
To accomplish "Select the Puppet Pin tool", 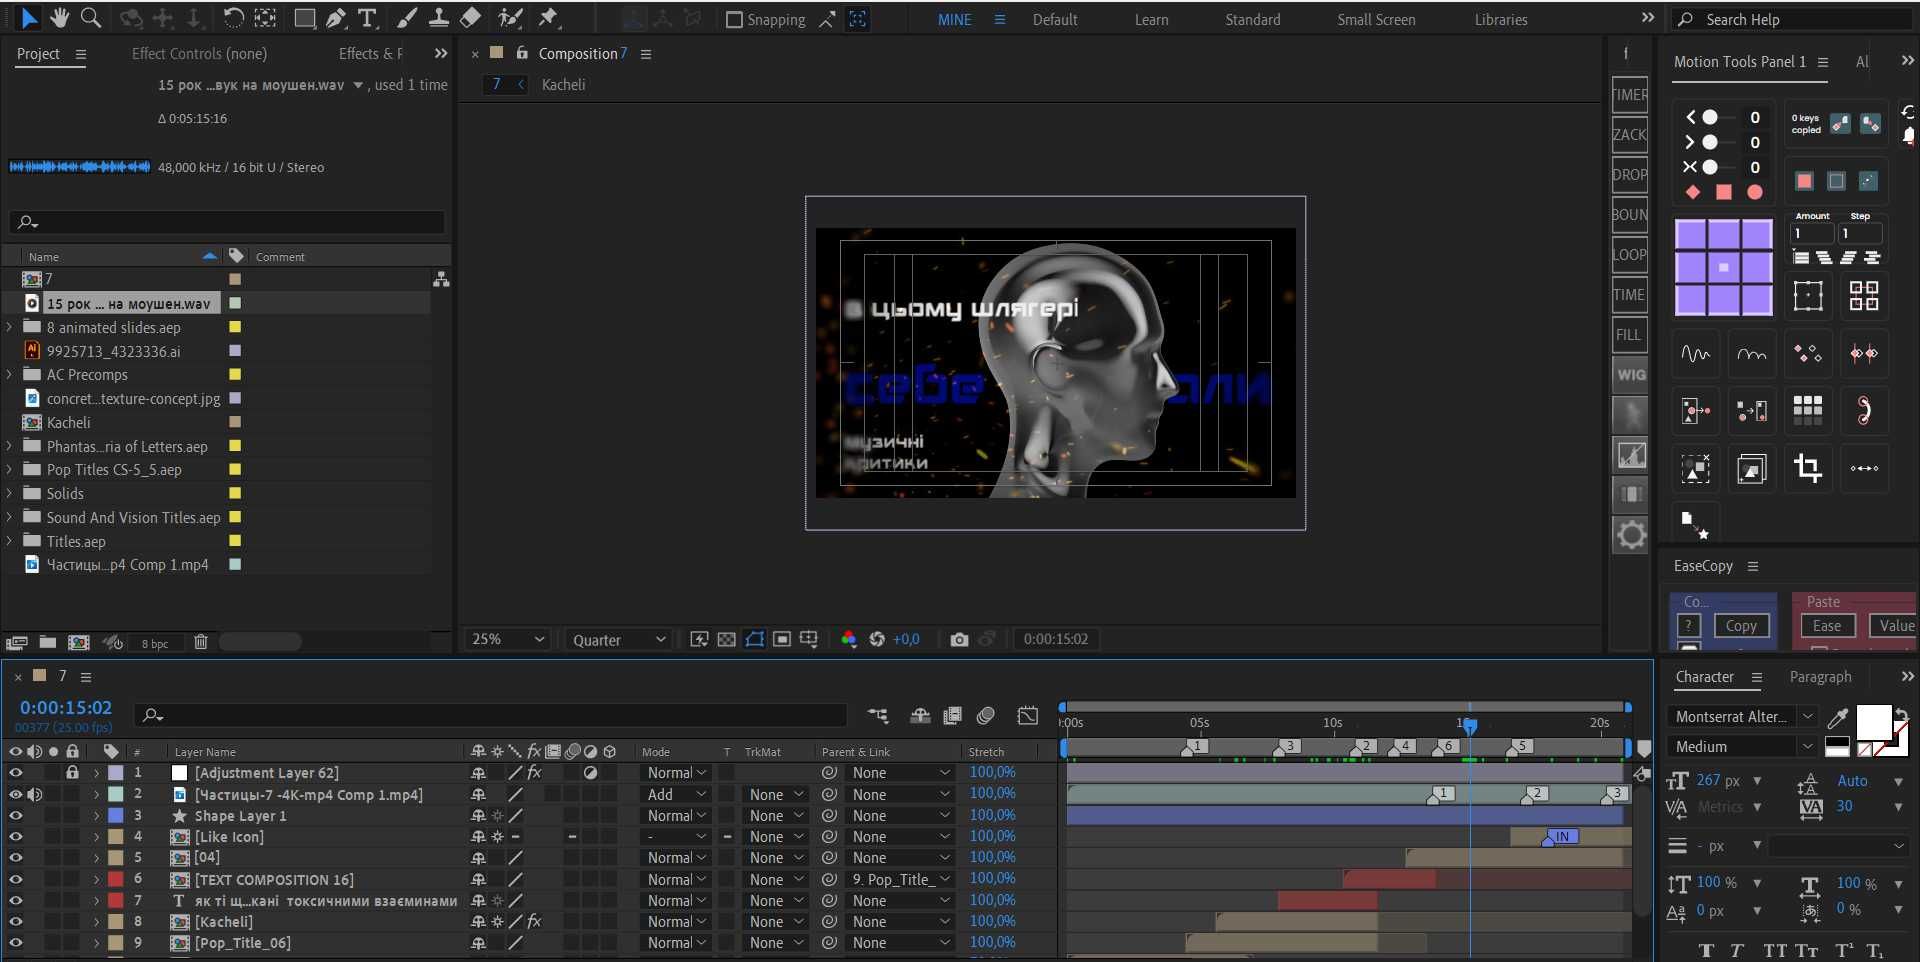I will pos(548,18).
